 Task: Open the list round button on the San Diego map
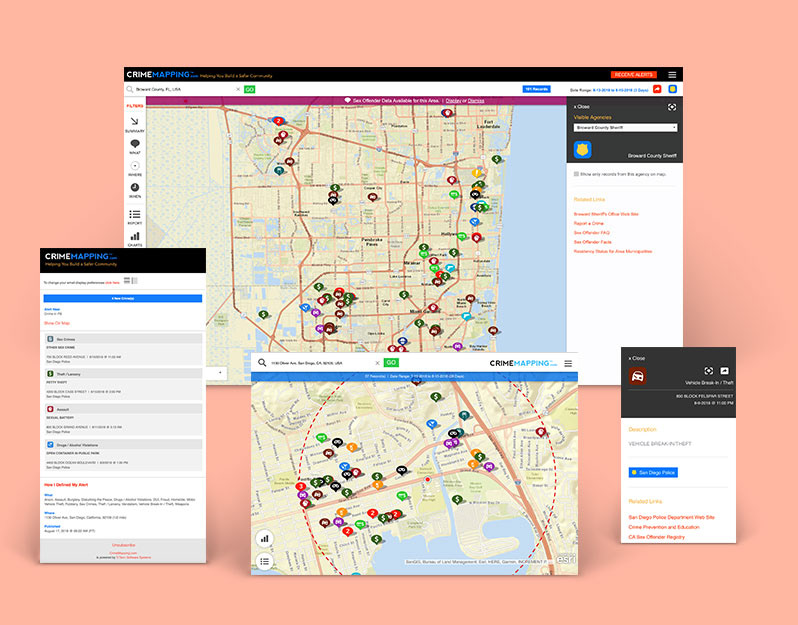[x=265, y=561]
